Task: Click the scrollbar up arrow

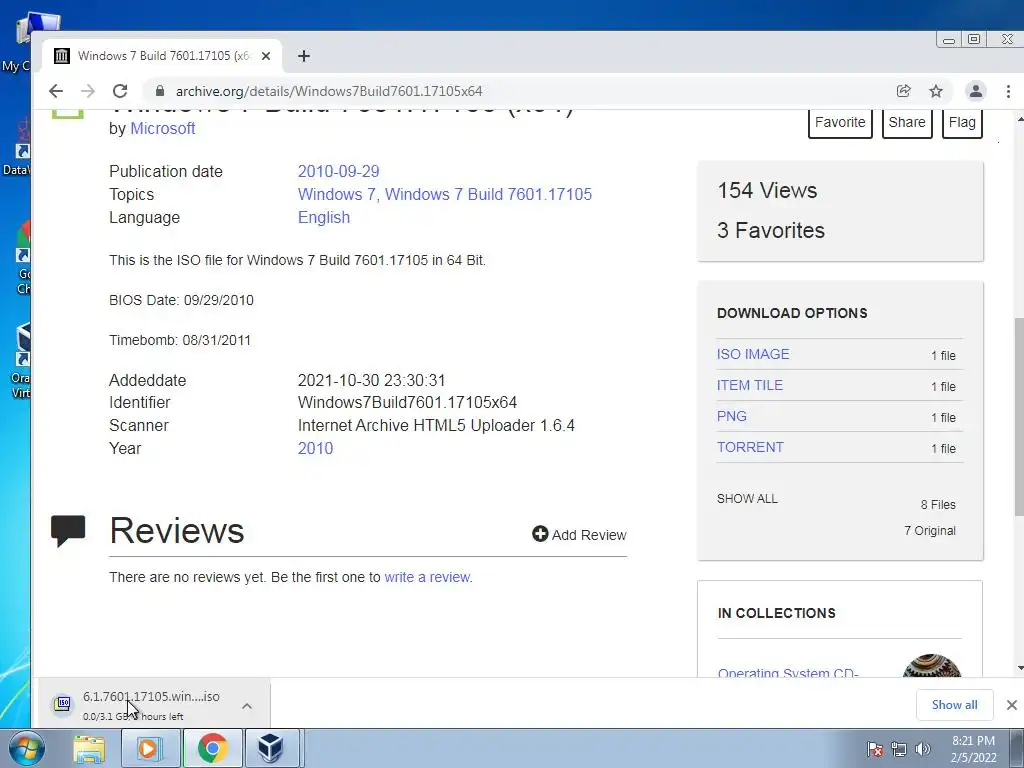Action: (1019, 119)
